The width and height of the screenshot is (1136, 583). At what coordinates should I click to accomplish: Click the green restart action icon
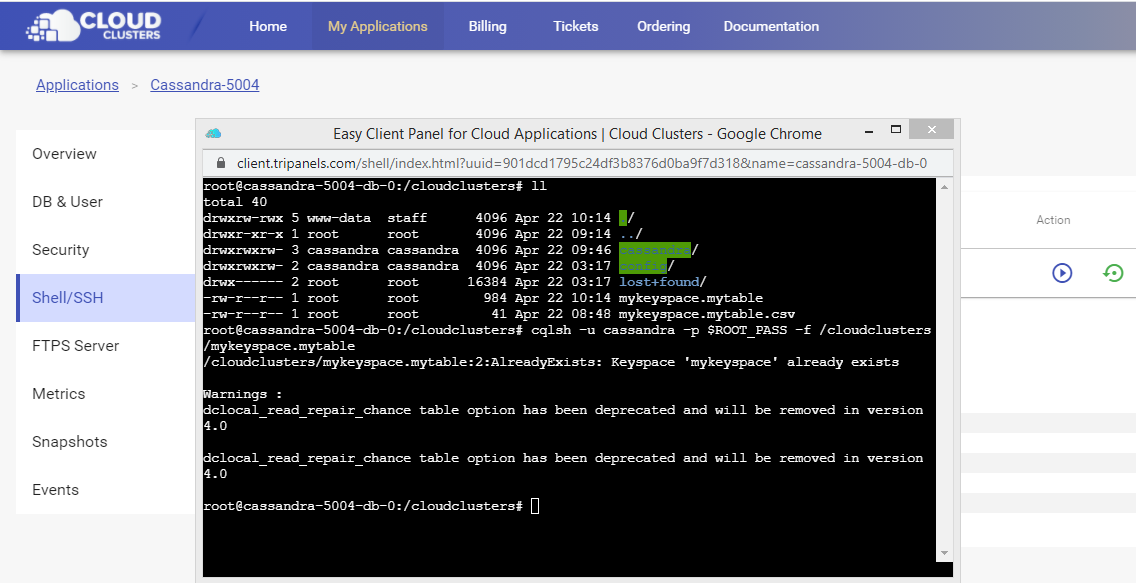pyautogui.click(x=1113, y=273)
